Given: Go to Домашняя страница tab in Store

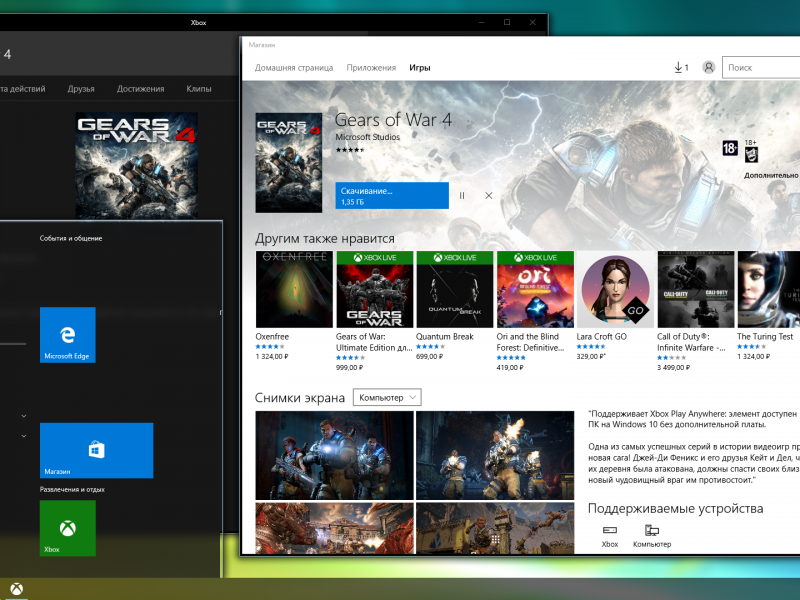Looking at the screenshot, I should [294, 68].
